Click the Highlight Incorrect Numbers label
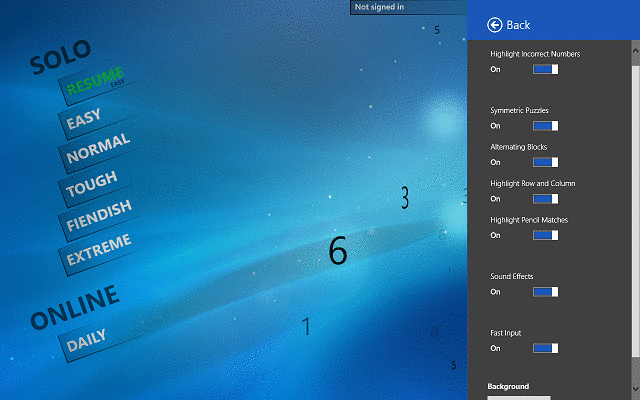Viewport: 640px width, 400px height. pyautogui.click(x=535, y=54)
